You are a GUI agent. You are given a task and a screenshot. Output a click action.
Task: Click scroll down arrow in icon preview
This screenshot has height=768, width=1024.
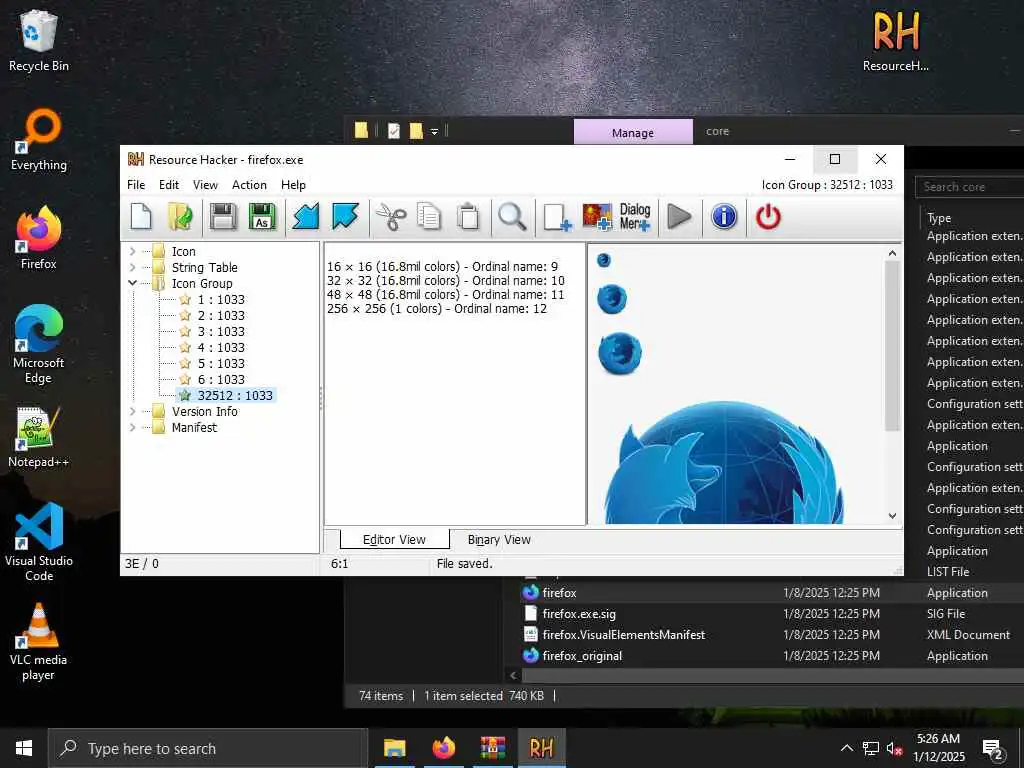893,516
